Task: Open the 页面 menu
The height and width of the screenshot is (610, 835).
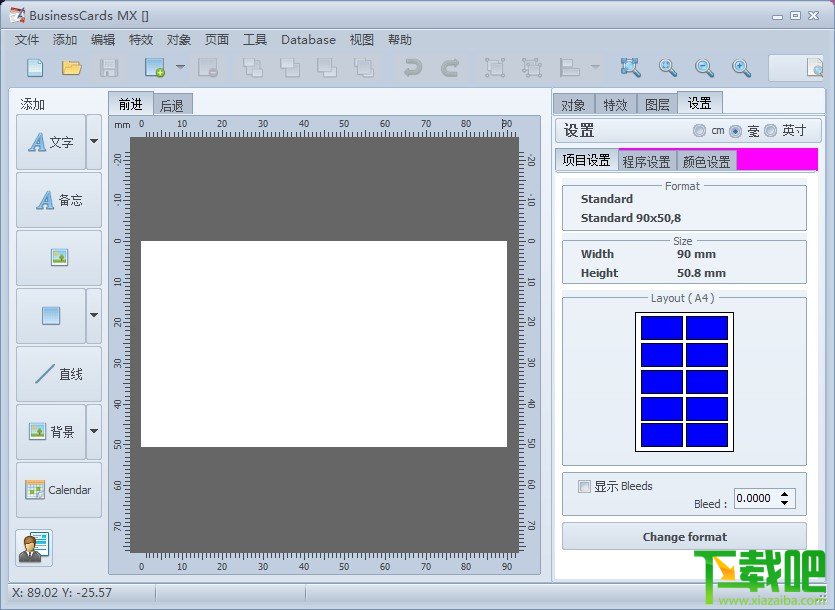Action: click(217, 39)
